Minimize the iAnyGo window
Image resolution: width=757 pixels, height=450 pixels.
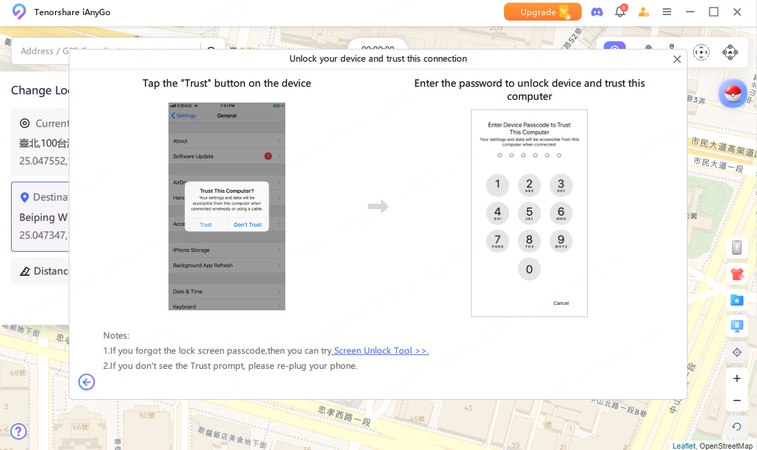(x=690, y=12)
